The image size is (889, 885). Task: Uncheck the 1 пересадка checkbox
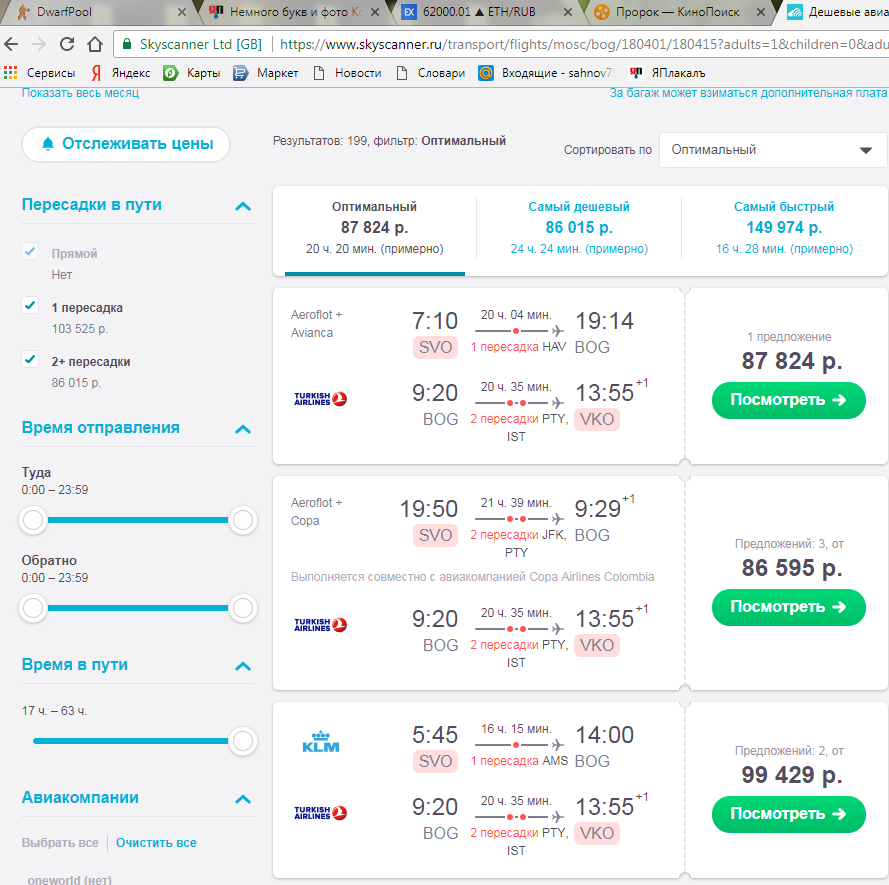30,306
